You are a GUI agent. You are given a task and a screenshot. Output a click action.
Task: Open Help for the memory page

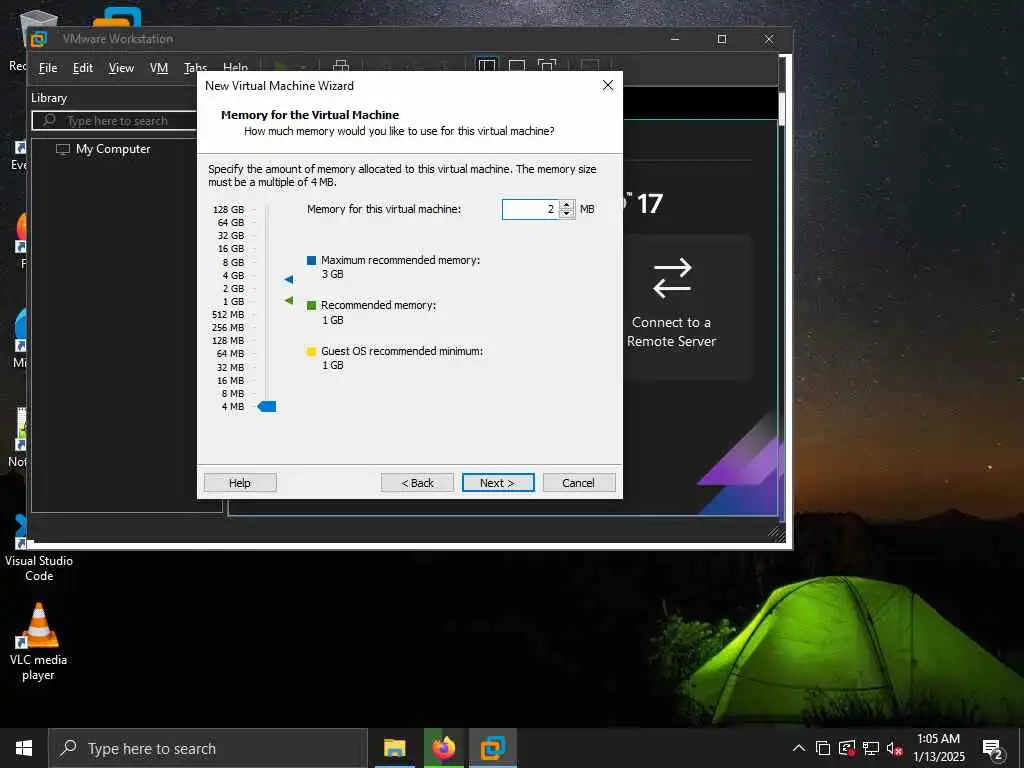tap(240, 483)
